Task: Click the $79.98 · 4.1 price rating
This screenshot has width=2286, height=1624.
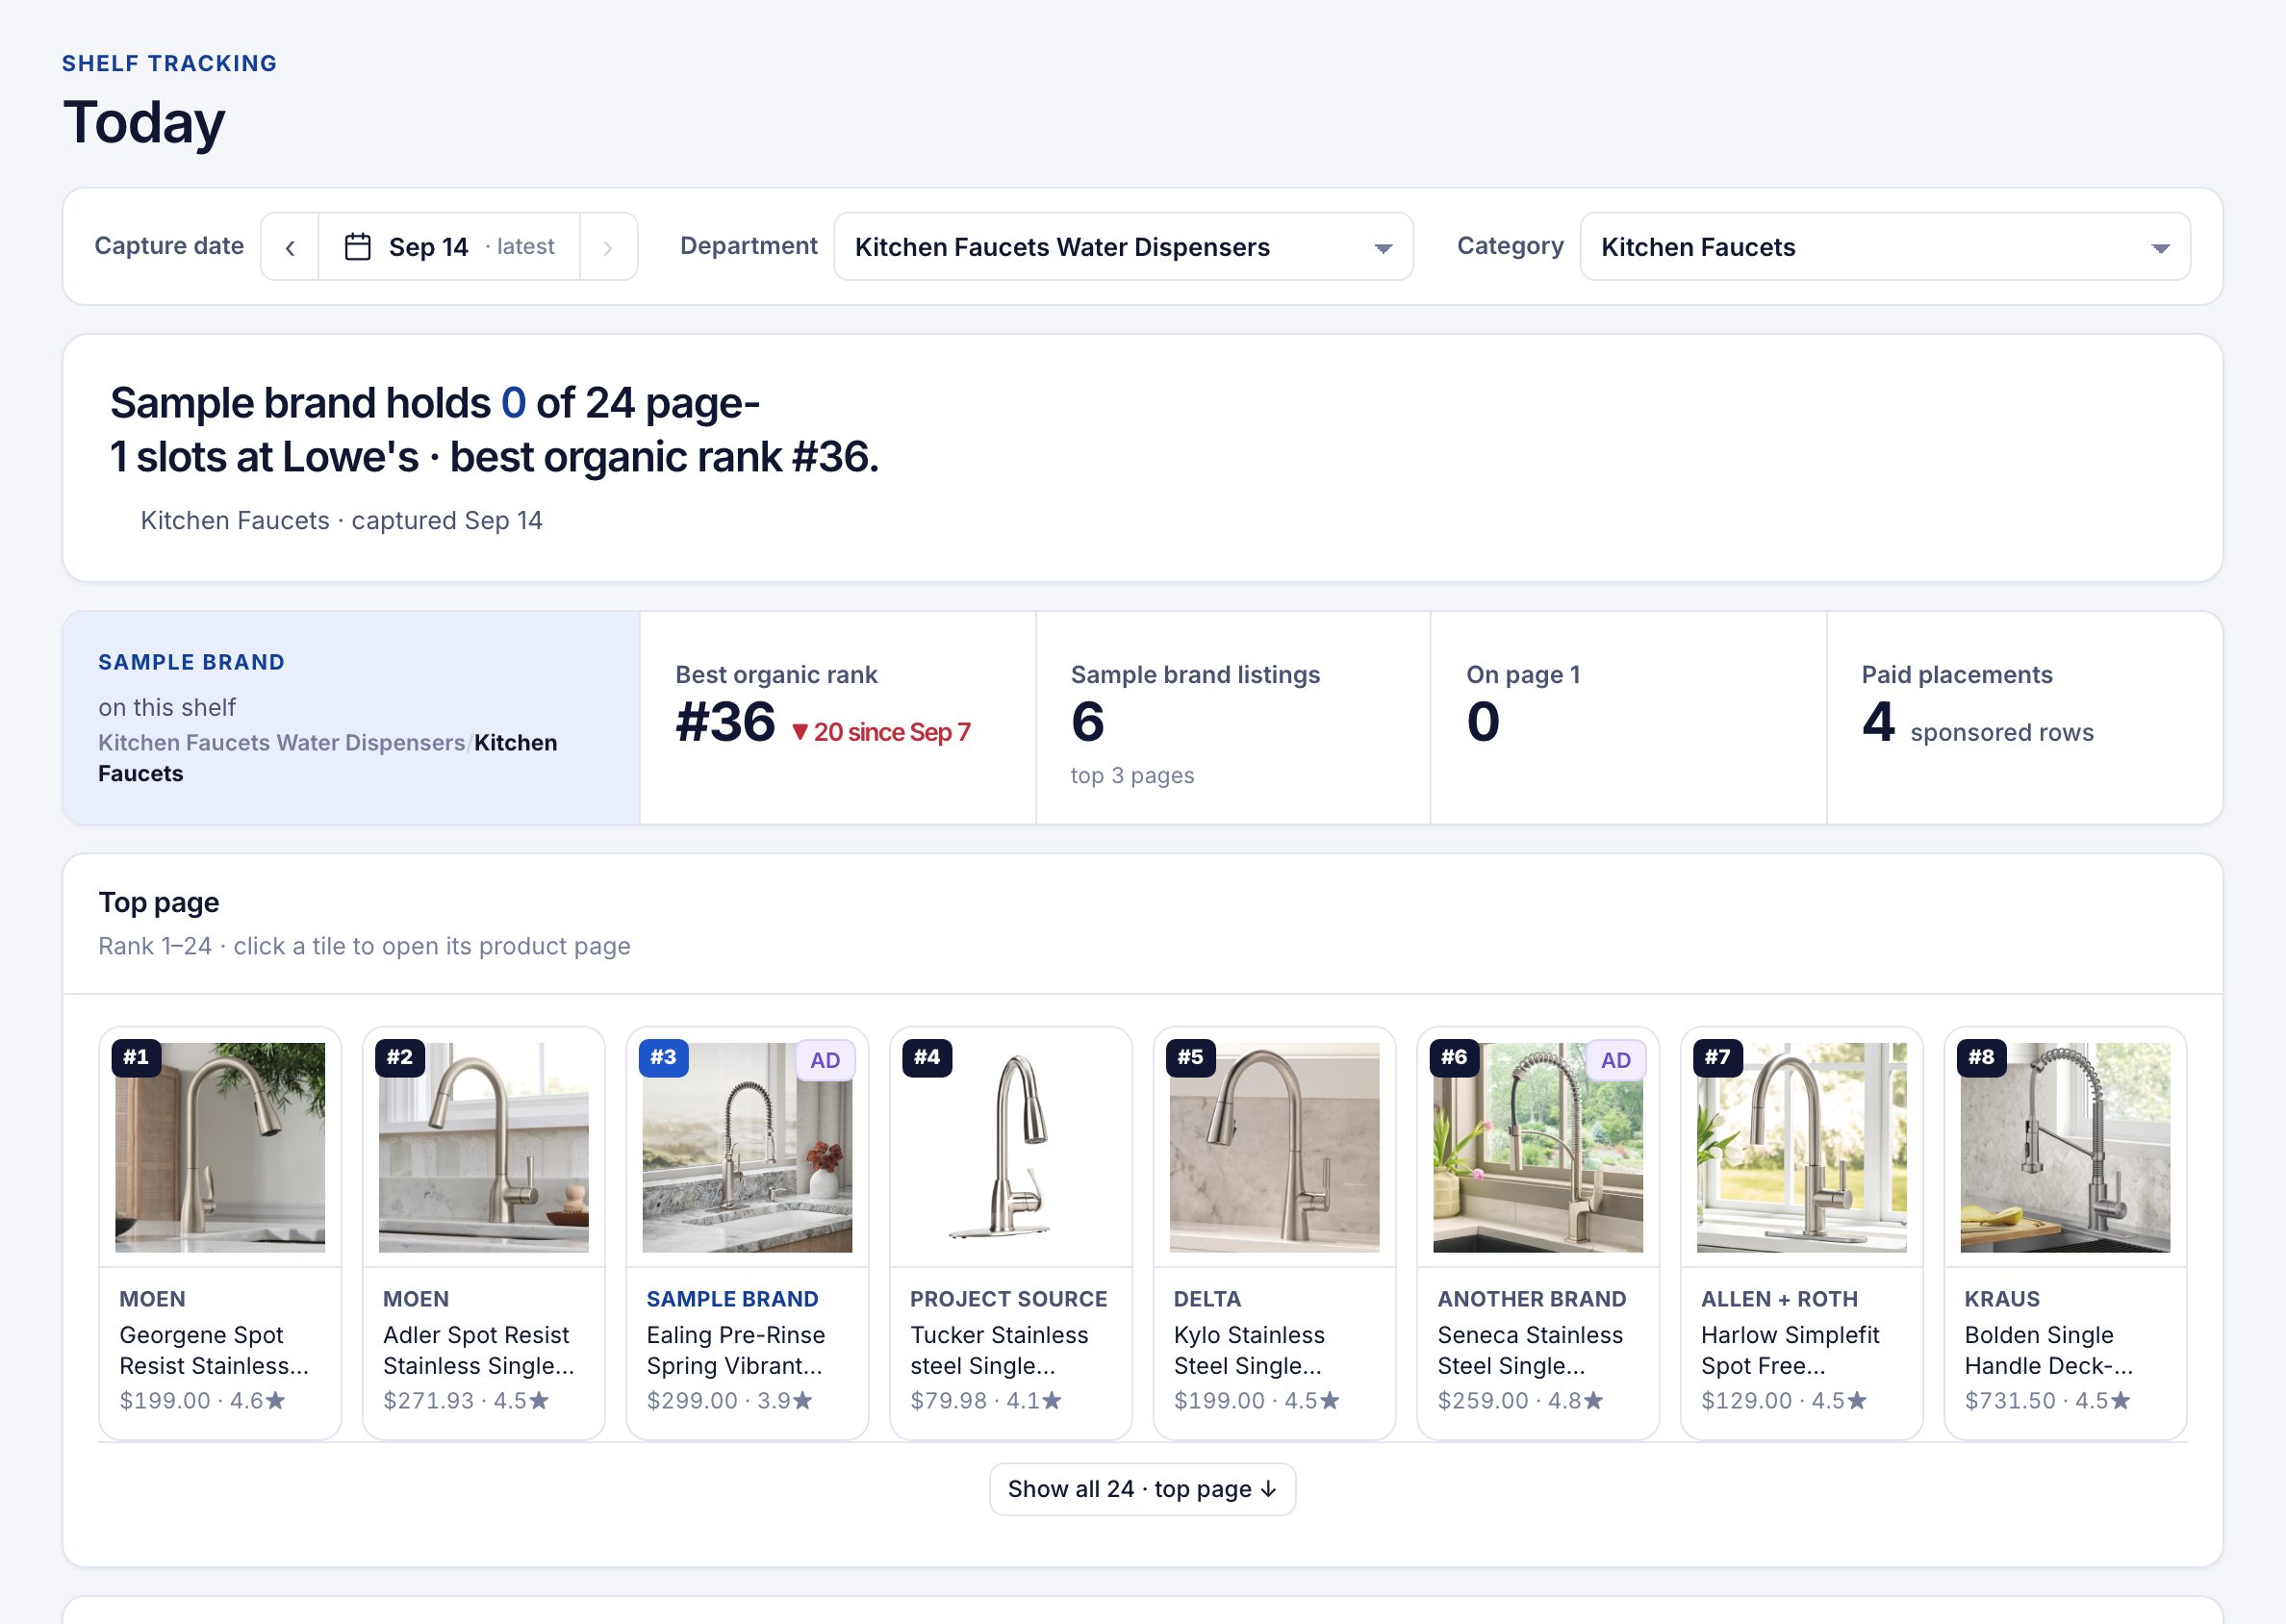Action: (x=985, y=1400)
